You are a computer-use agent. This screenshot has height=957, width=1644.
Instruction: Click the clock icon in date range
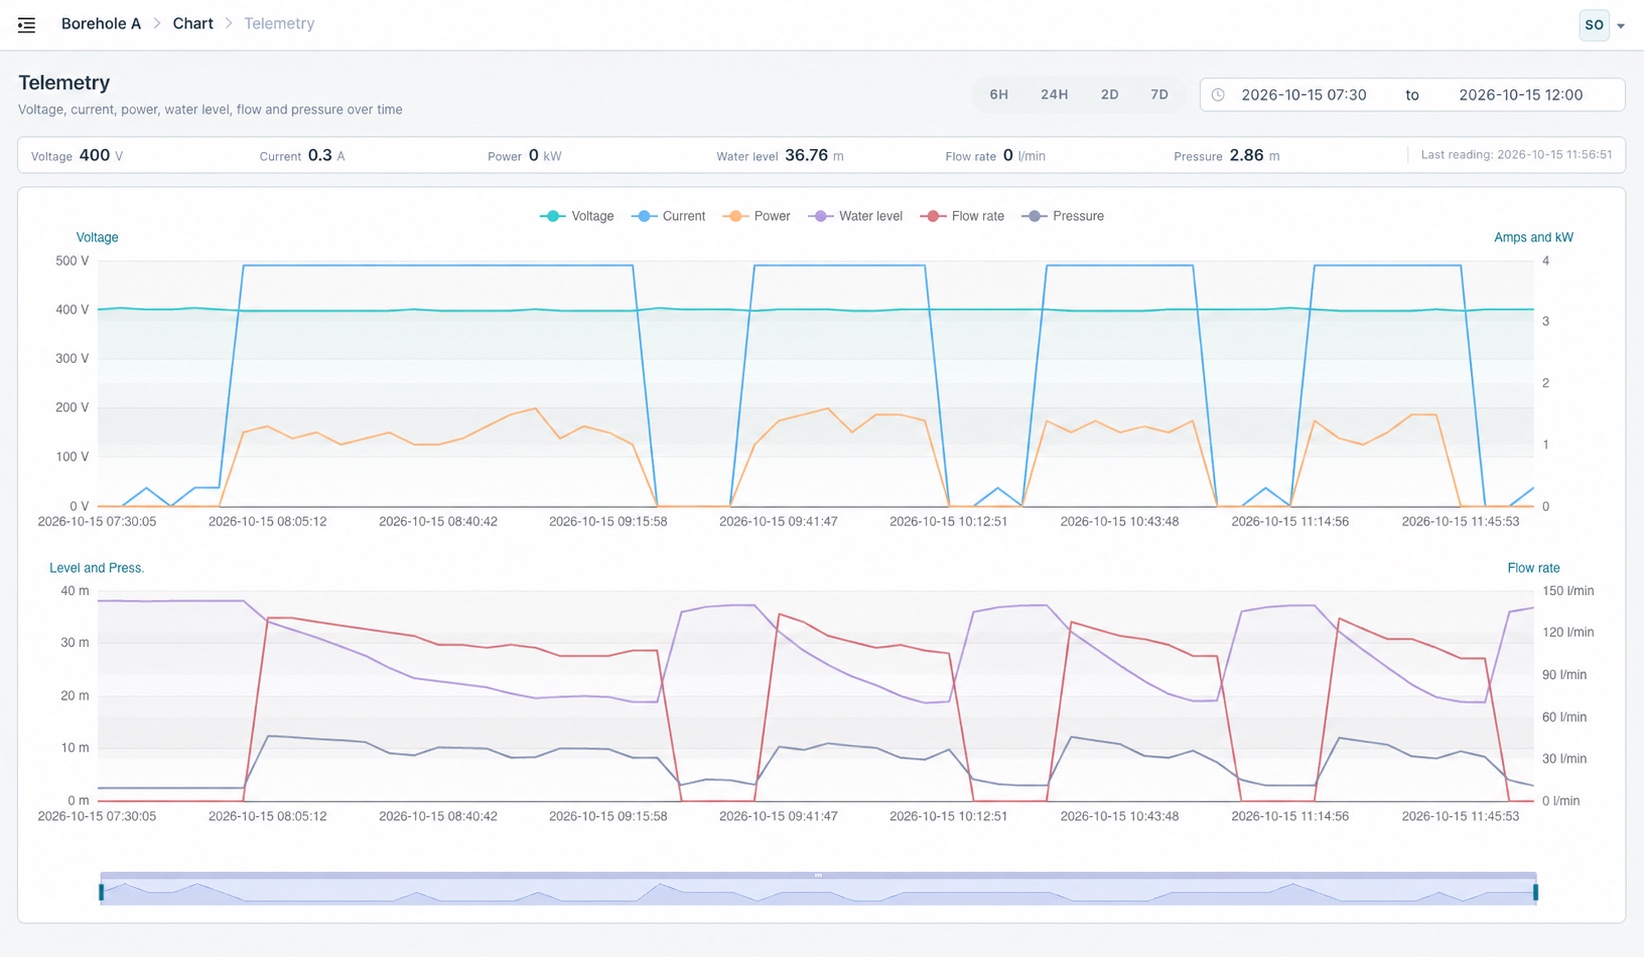pos(1218,95)
